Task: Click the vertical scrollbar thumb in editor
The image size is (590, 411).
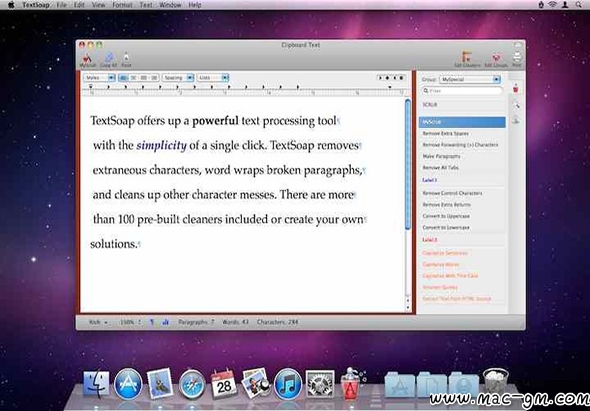Action: (x=408, y=164)
